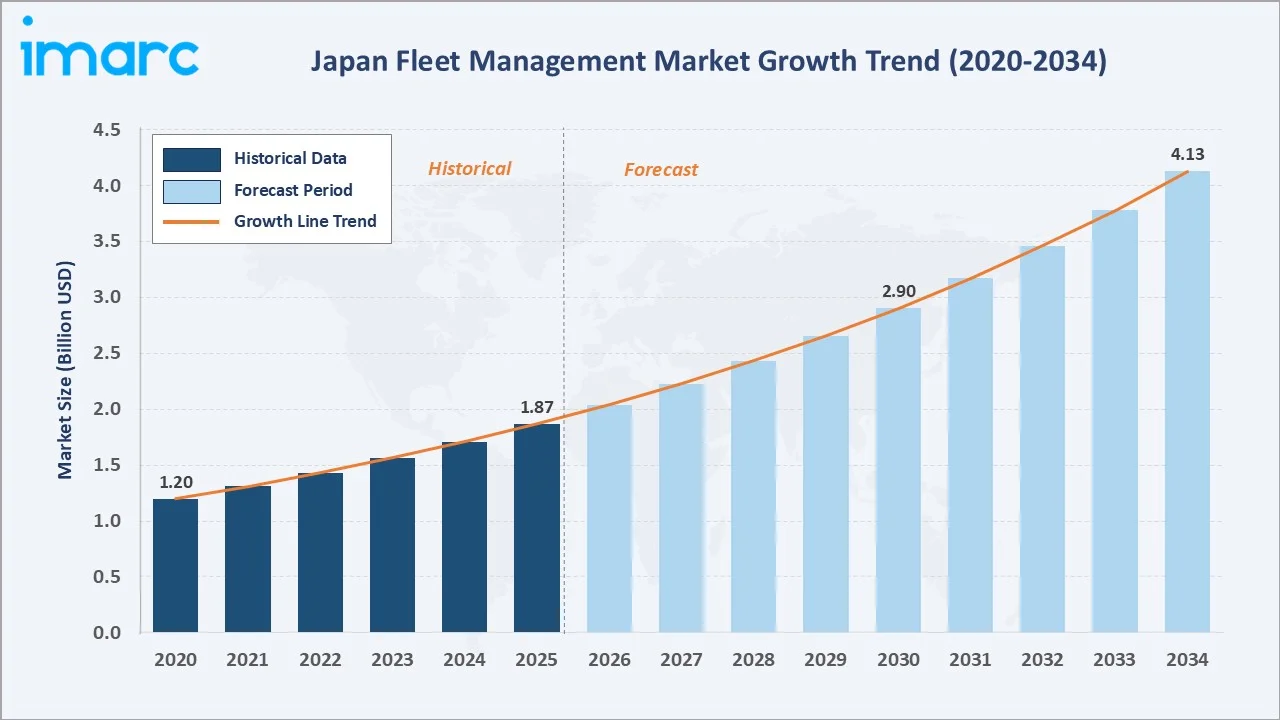The image size is (1280, 720).
Task: Click the 0.5 y-axis tick label
Action: (107, 578)
